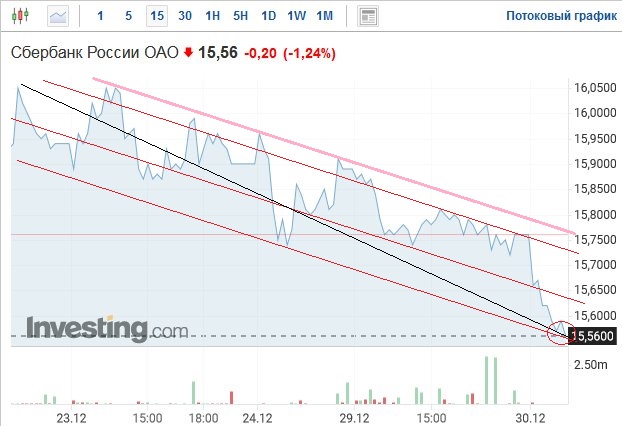Open the Потоковый график link
The image size is (622, 426).
[562, 16]
